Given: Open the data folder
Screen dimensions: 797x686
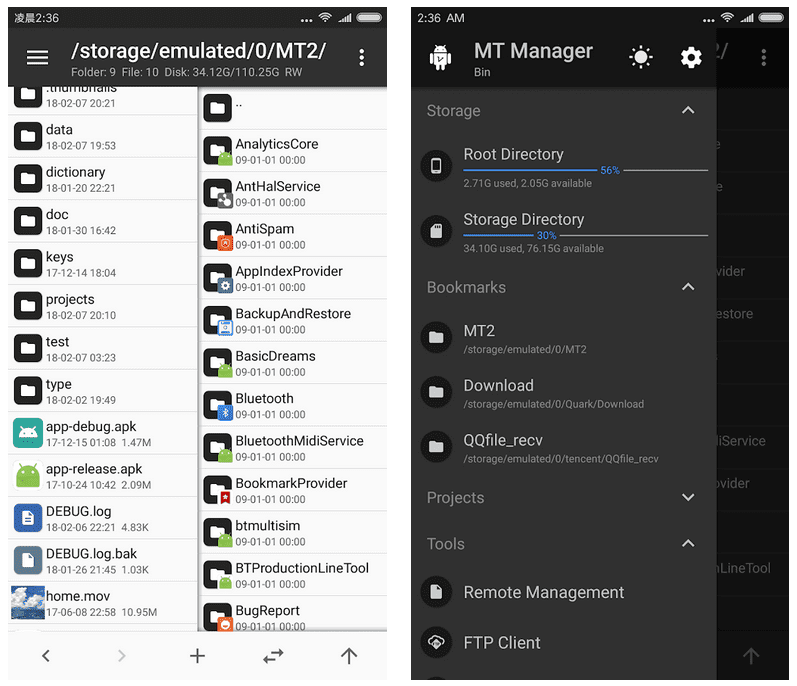Looking at the screenshot, I should tap(103, 137).
